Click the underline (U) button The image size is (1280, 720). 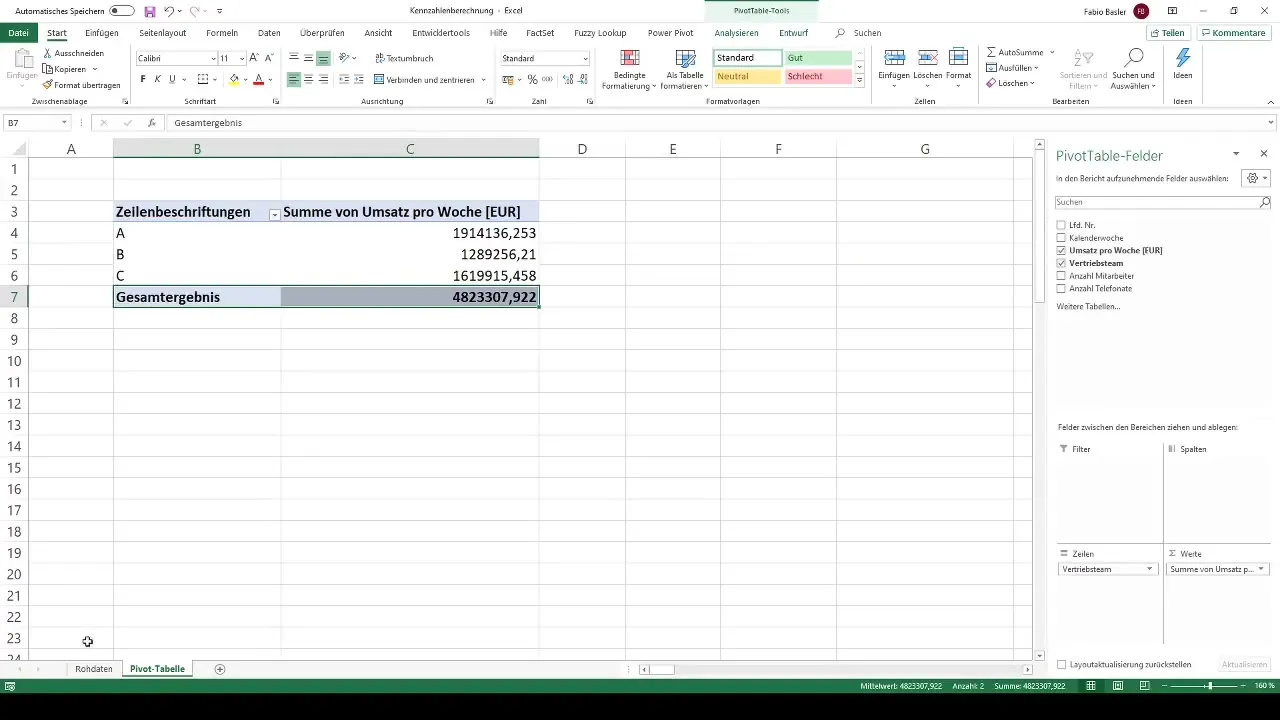172,79
